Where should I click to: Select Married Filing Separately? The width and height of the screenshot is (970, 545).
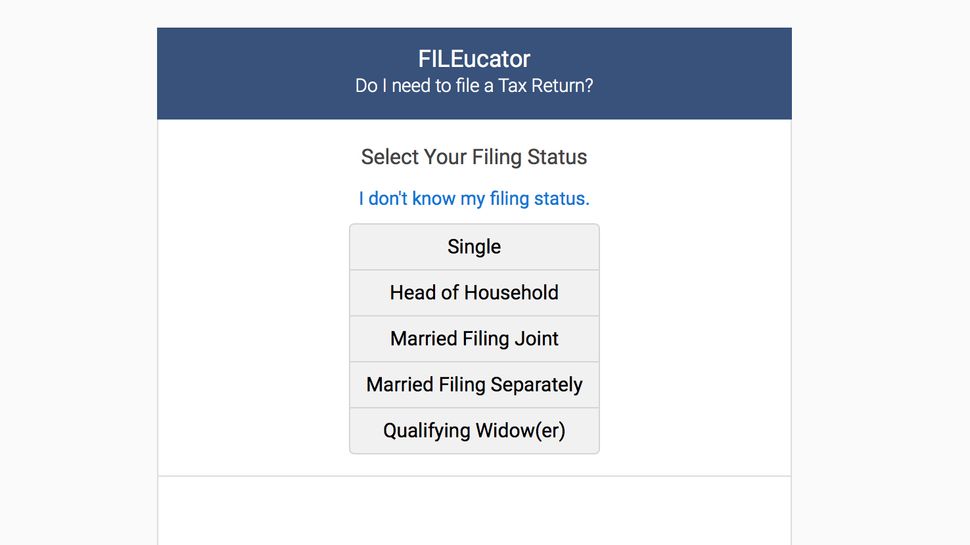click(474, 385)
